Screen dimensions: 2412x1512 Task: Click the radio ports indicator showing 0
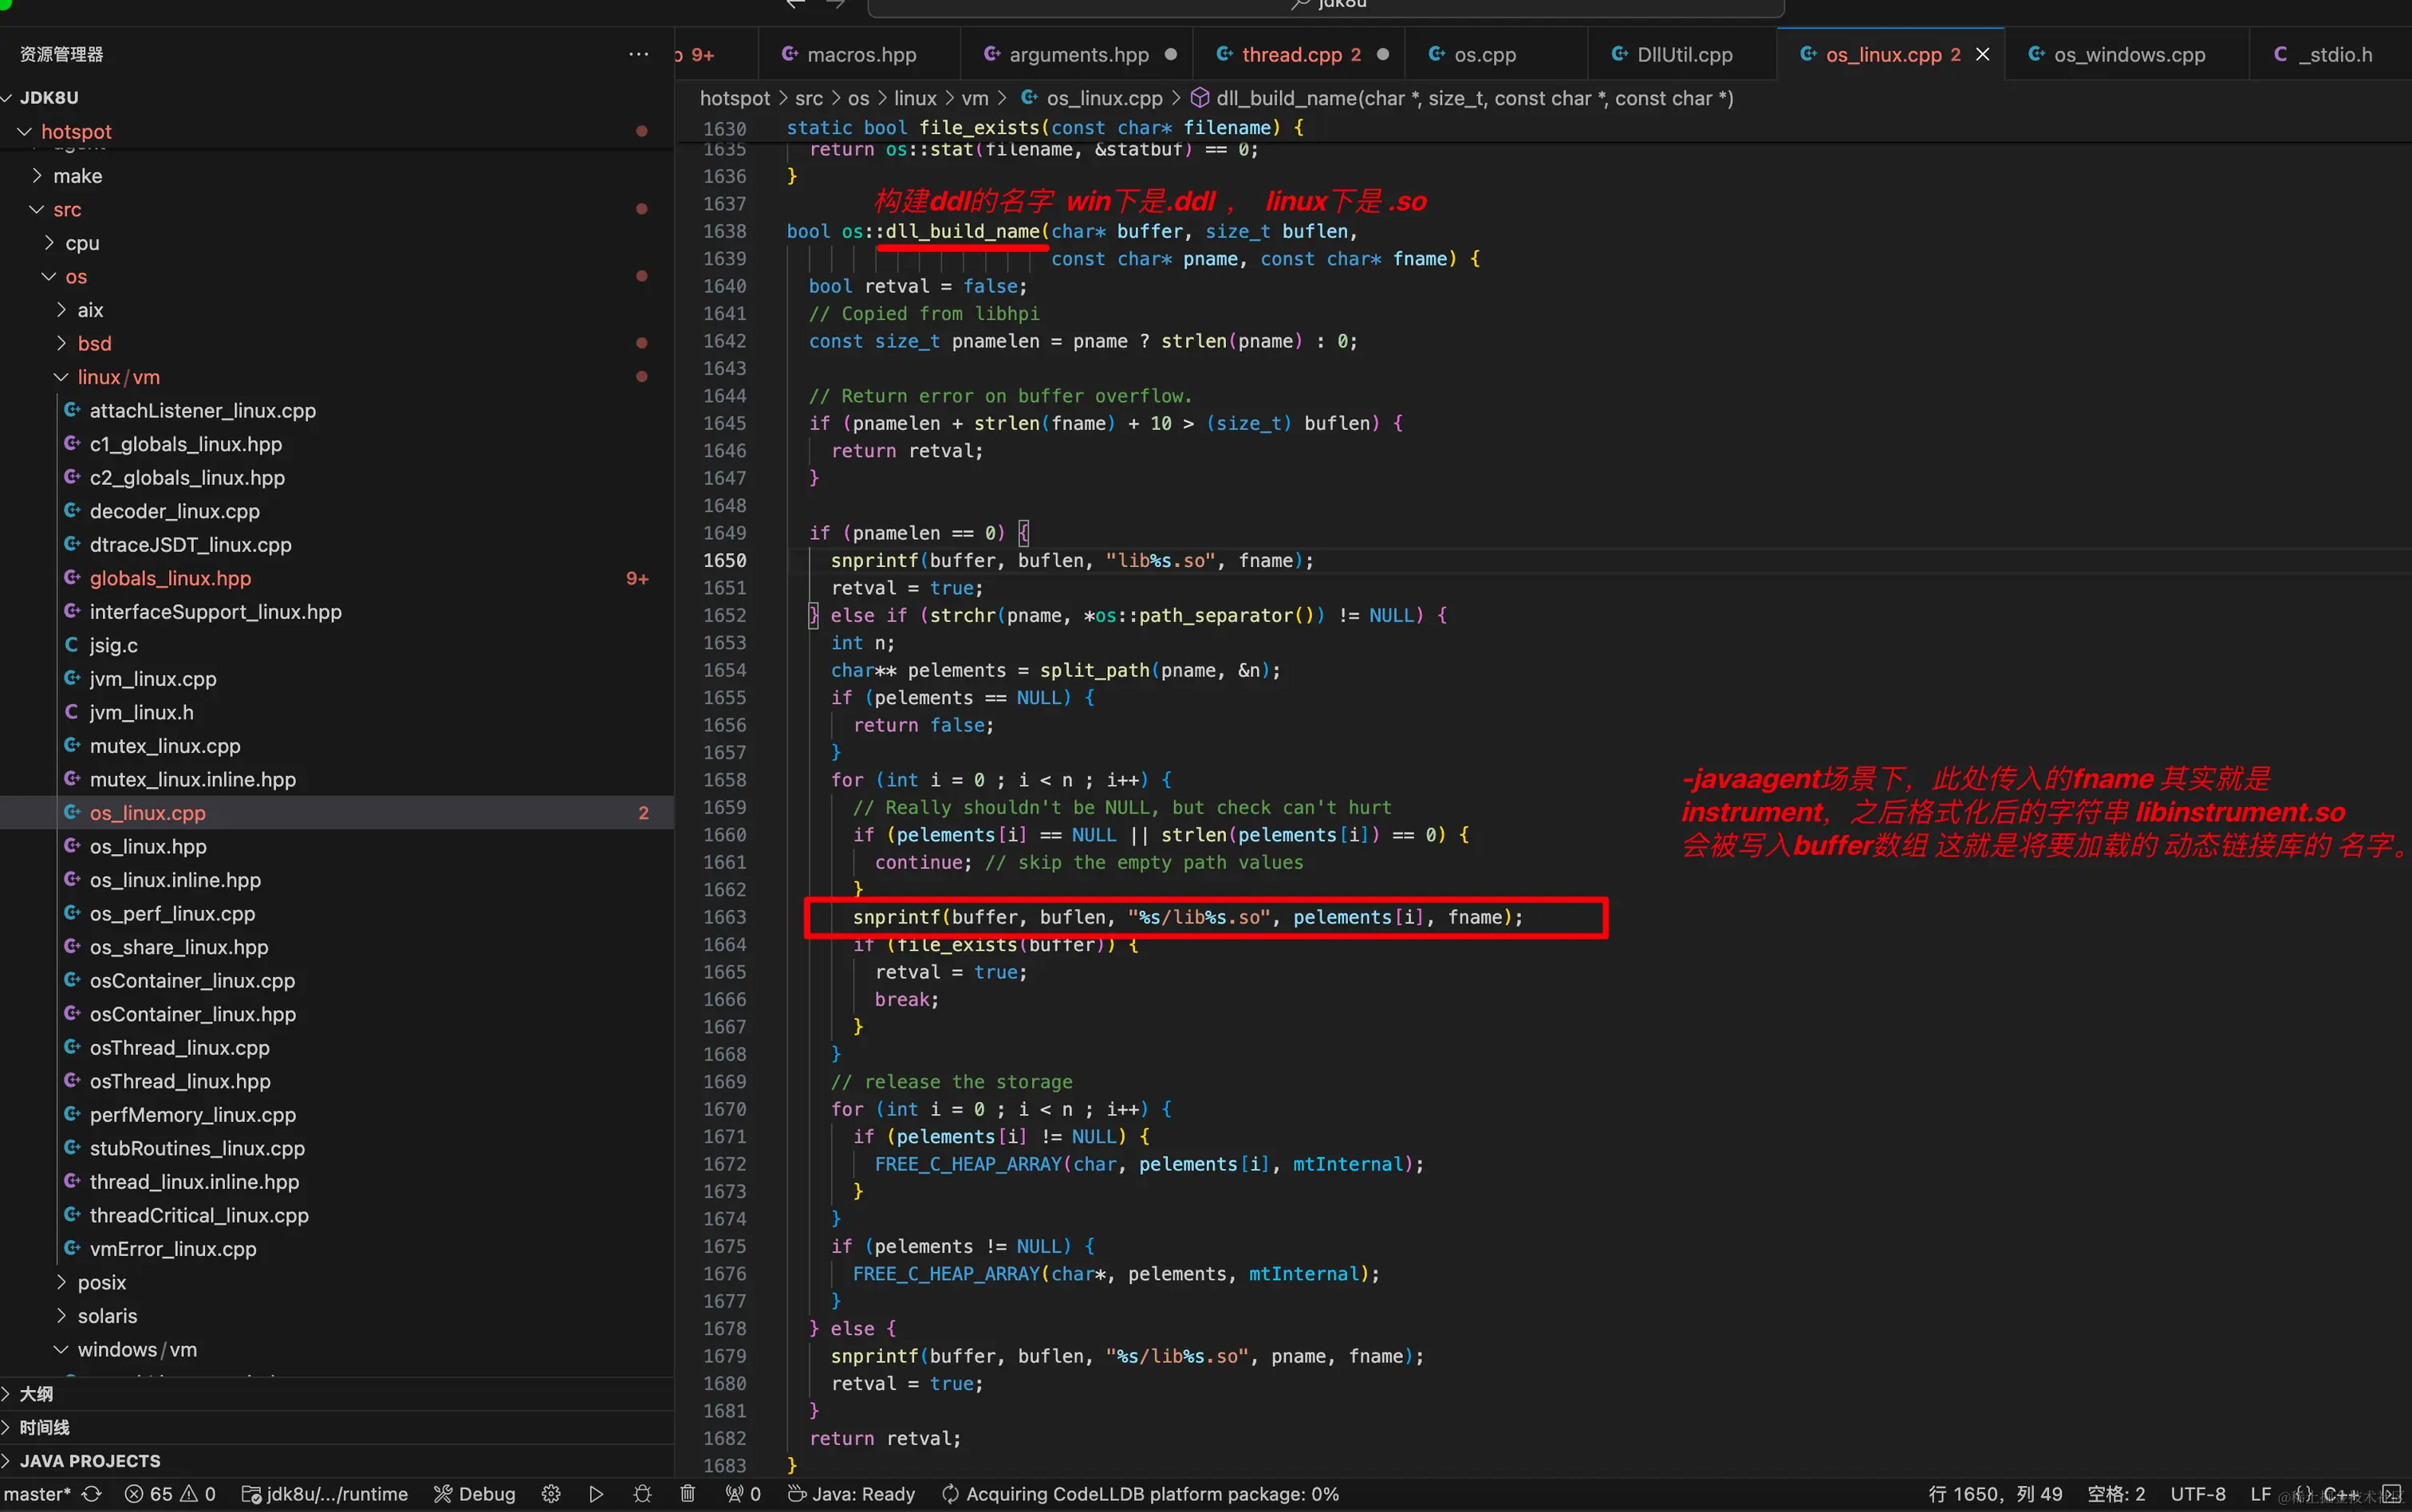(x=743, y=1493)
